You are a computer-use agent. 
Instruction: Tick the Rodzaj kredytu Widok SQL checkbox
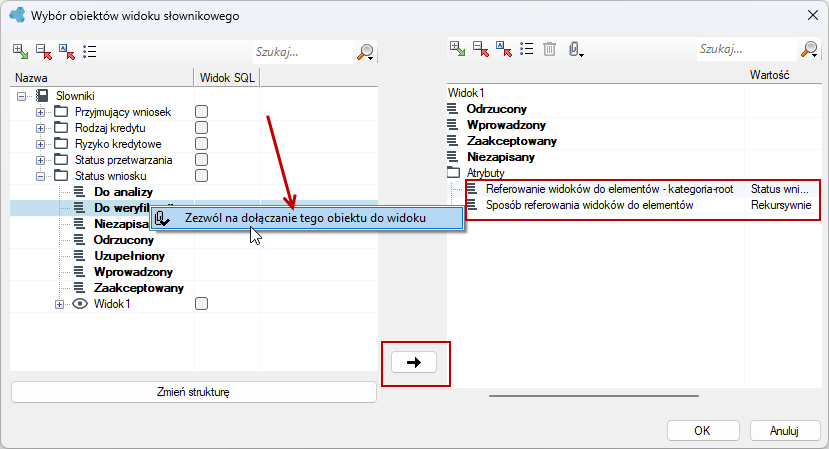point(201,127)
